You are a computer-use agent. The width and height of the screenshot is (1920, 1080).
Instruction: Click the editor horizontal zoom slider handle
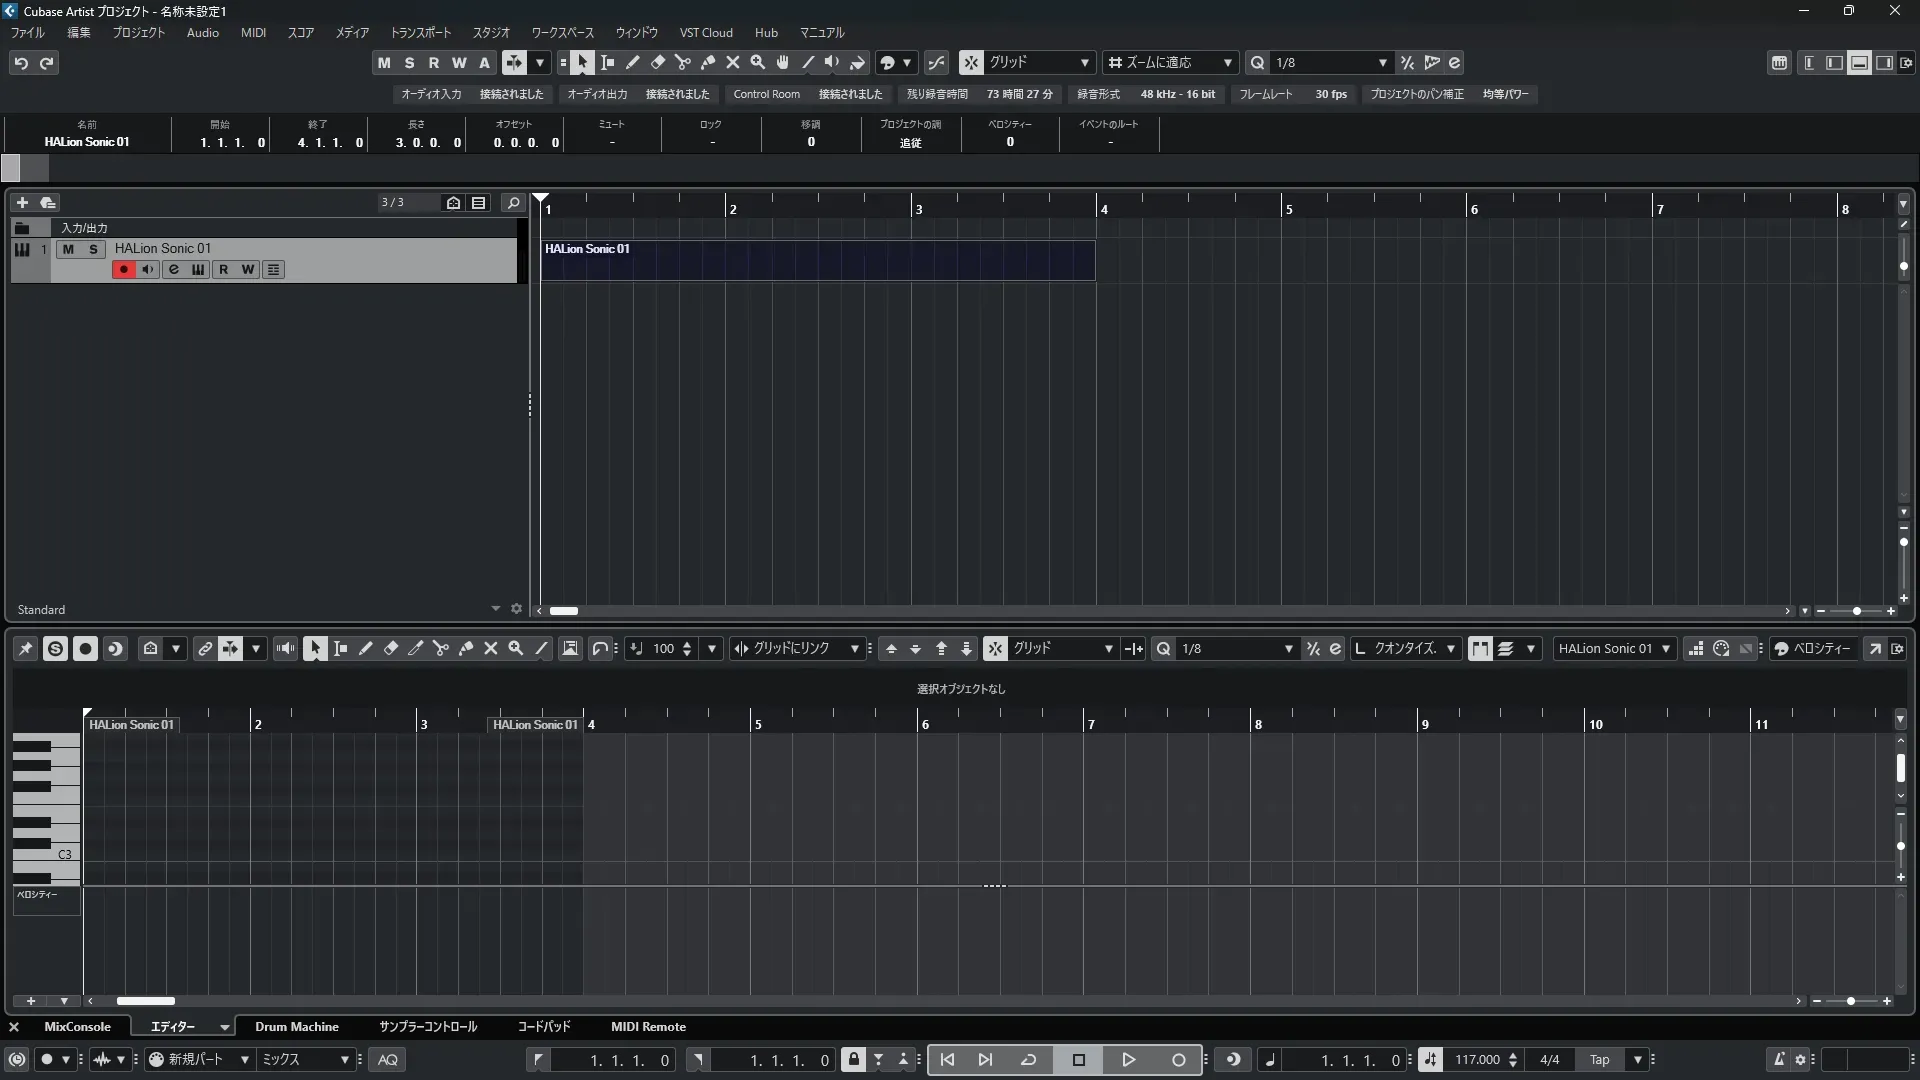(1851, 1001)
